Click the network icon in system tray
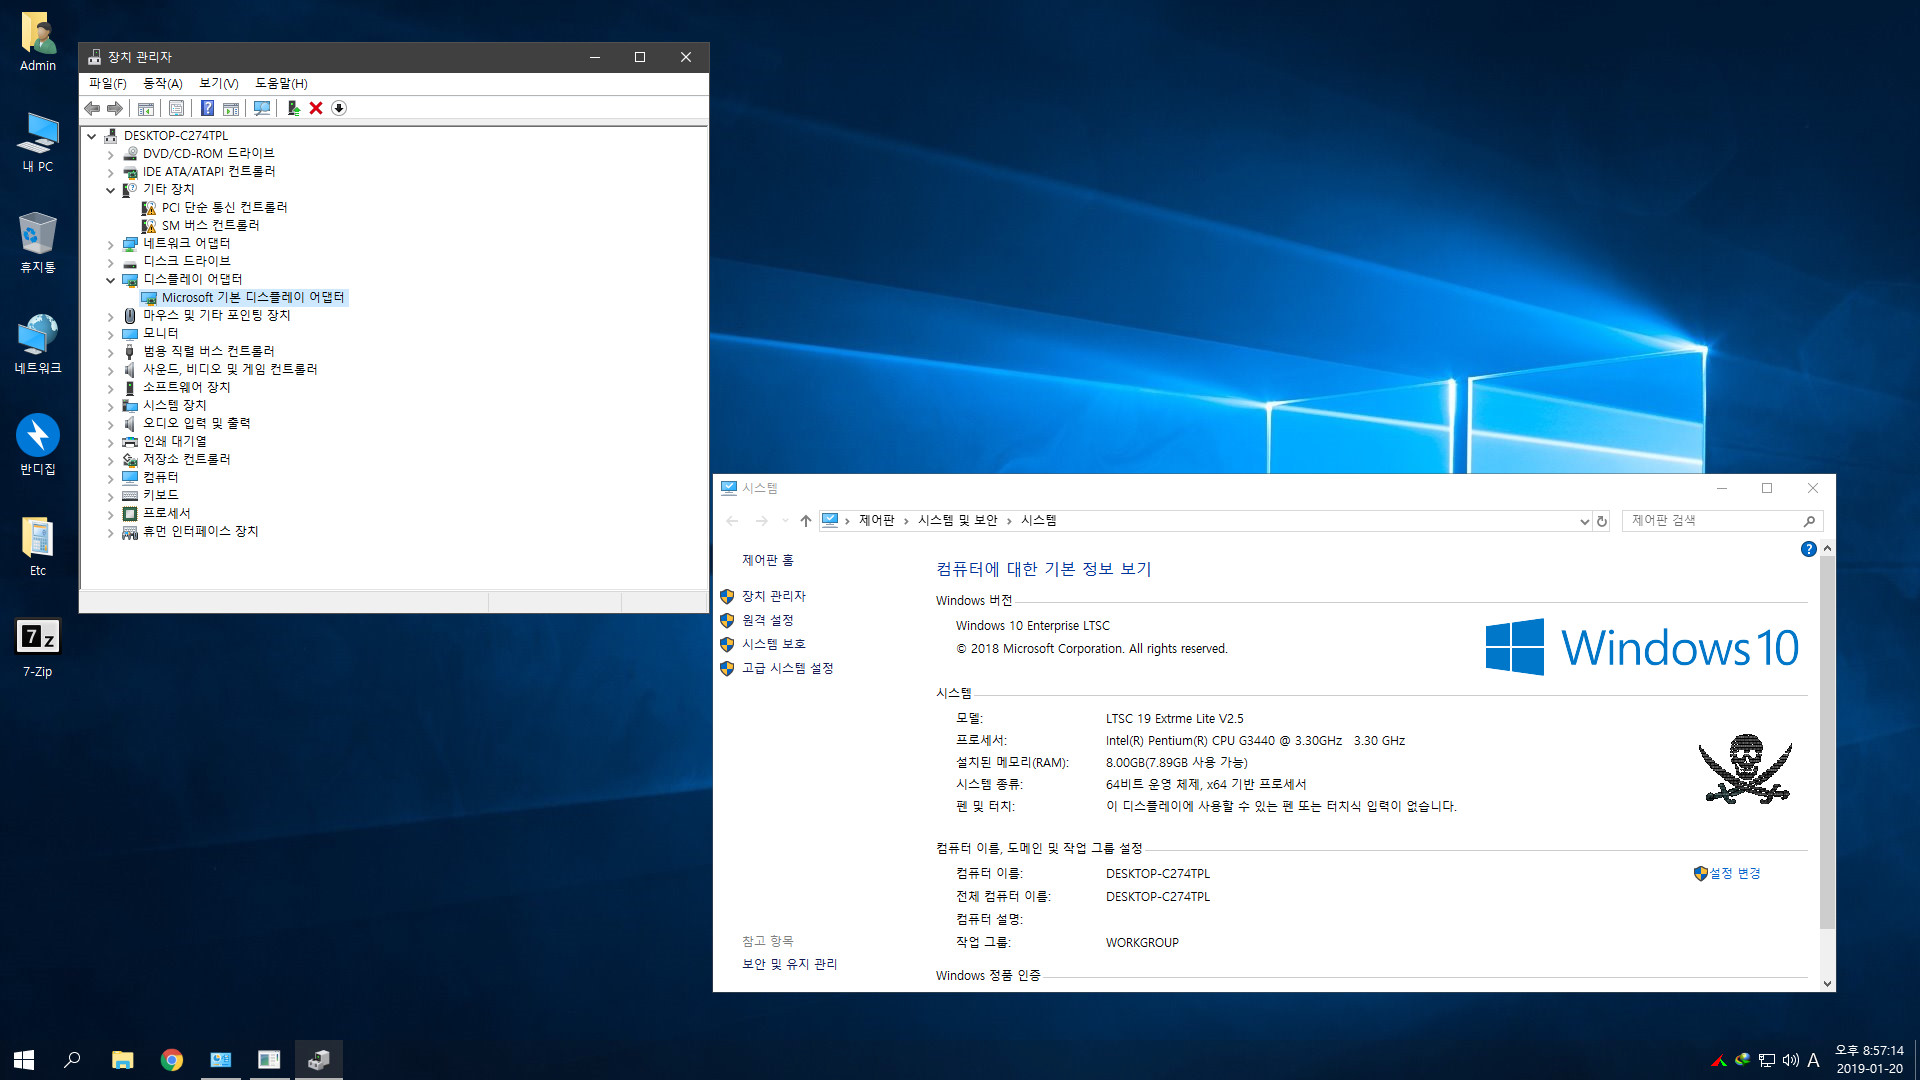This screenshot has width=1920, height=1080. [x=1767, y=1060]
